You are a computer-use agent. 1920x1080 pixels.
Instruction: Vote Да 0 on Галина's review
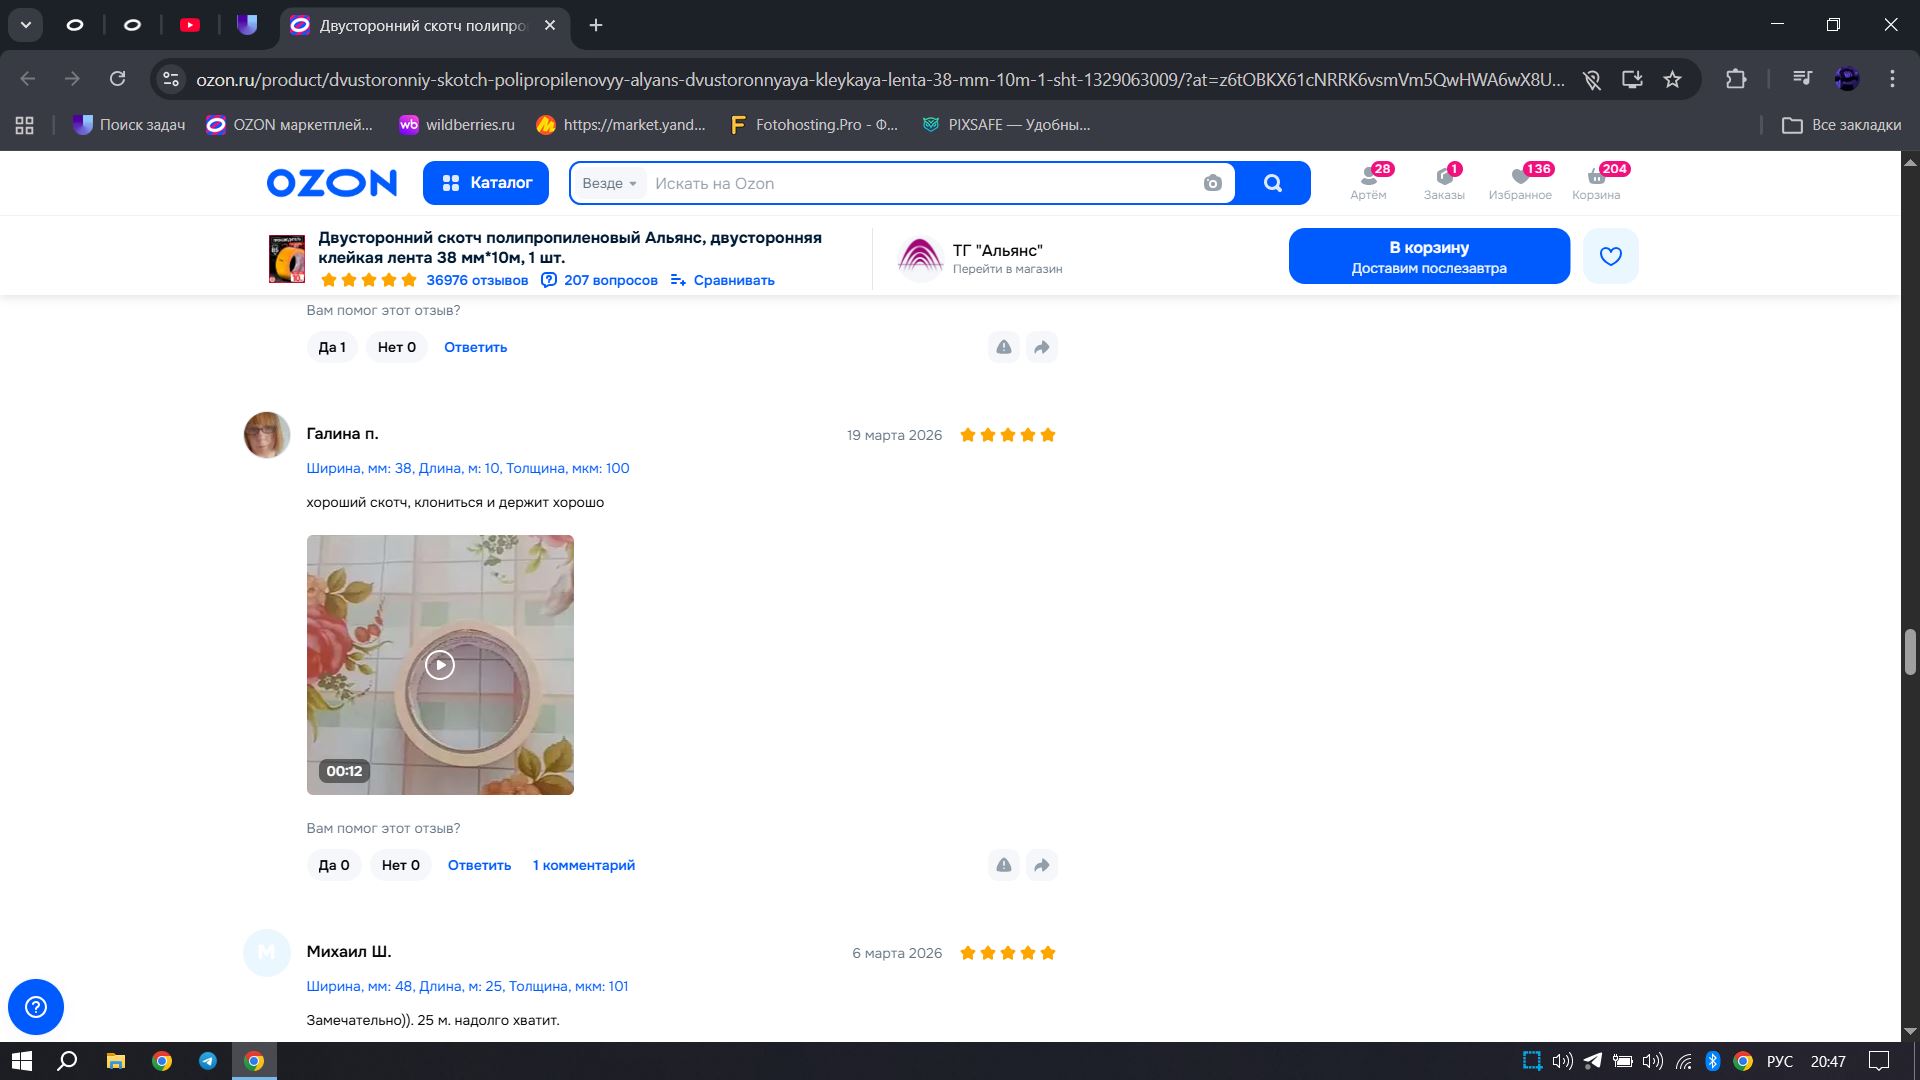point(333,865)
